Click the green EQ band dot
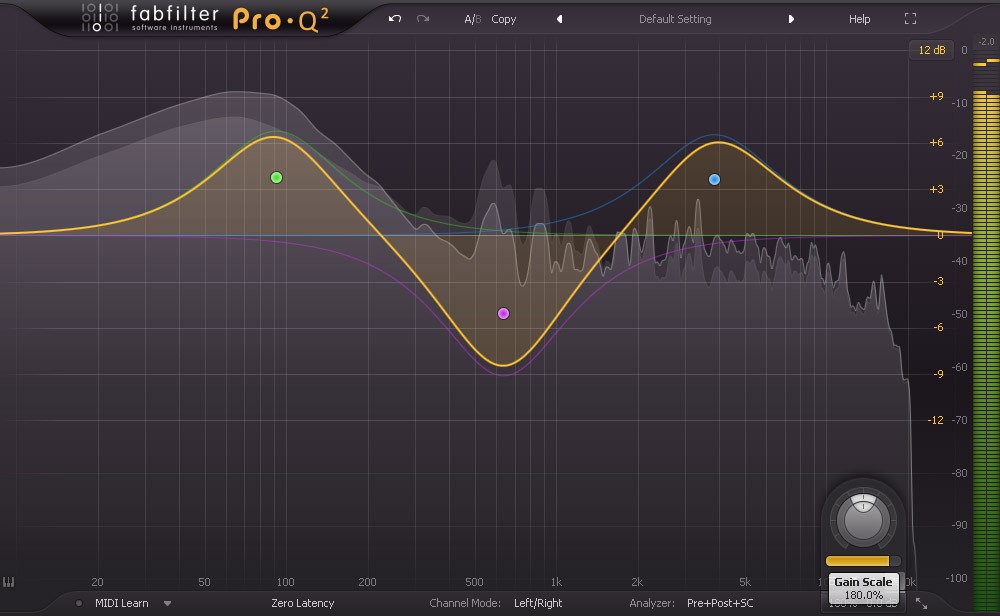This screenshot has height=616, width=1000. point(276,177)
